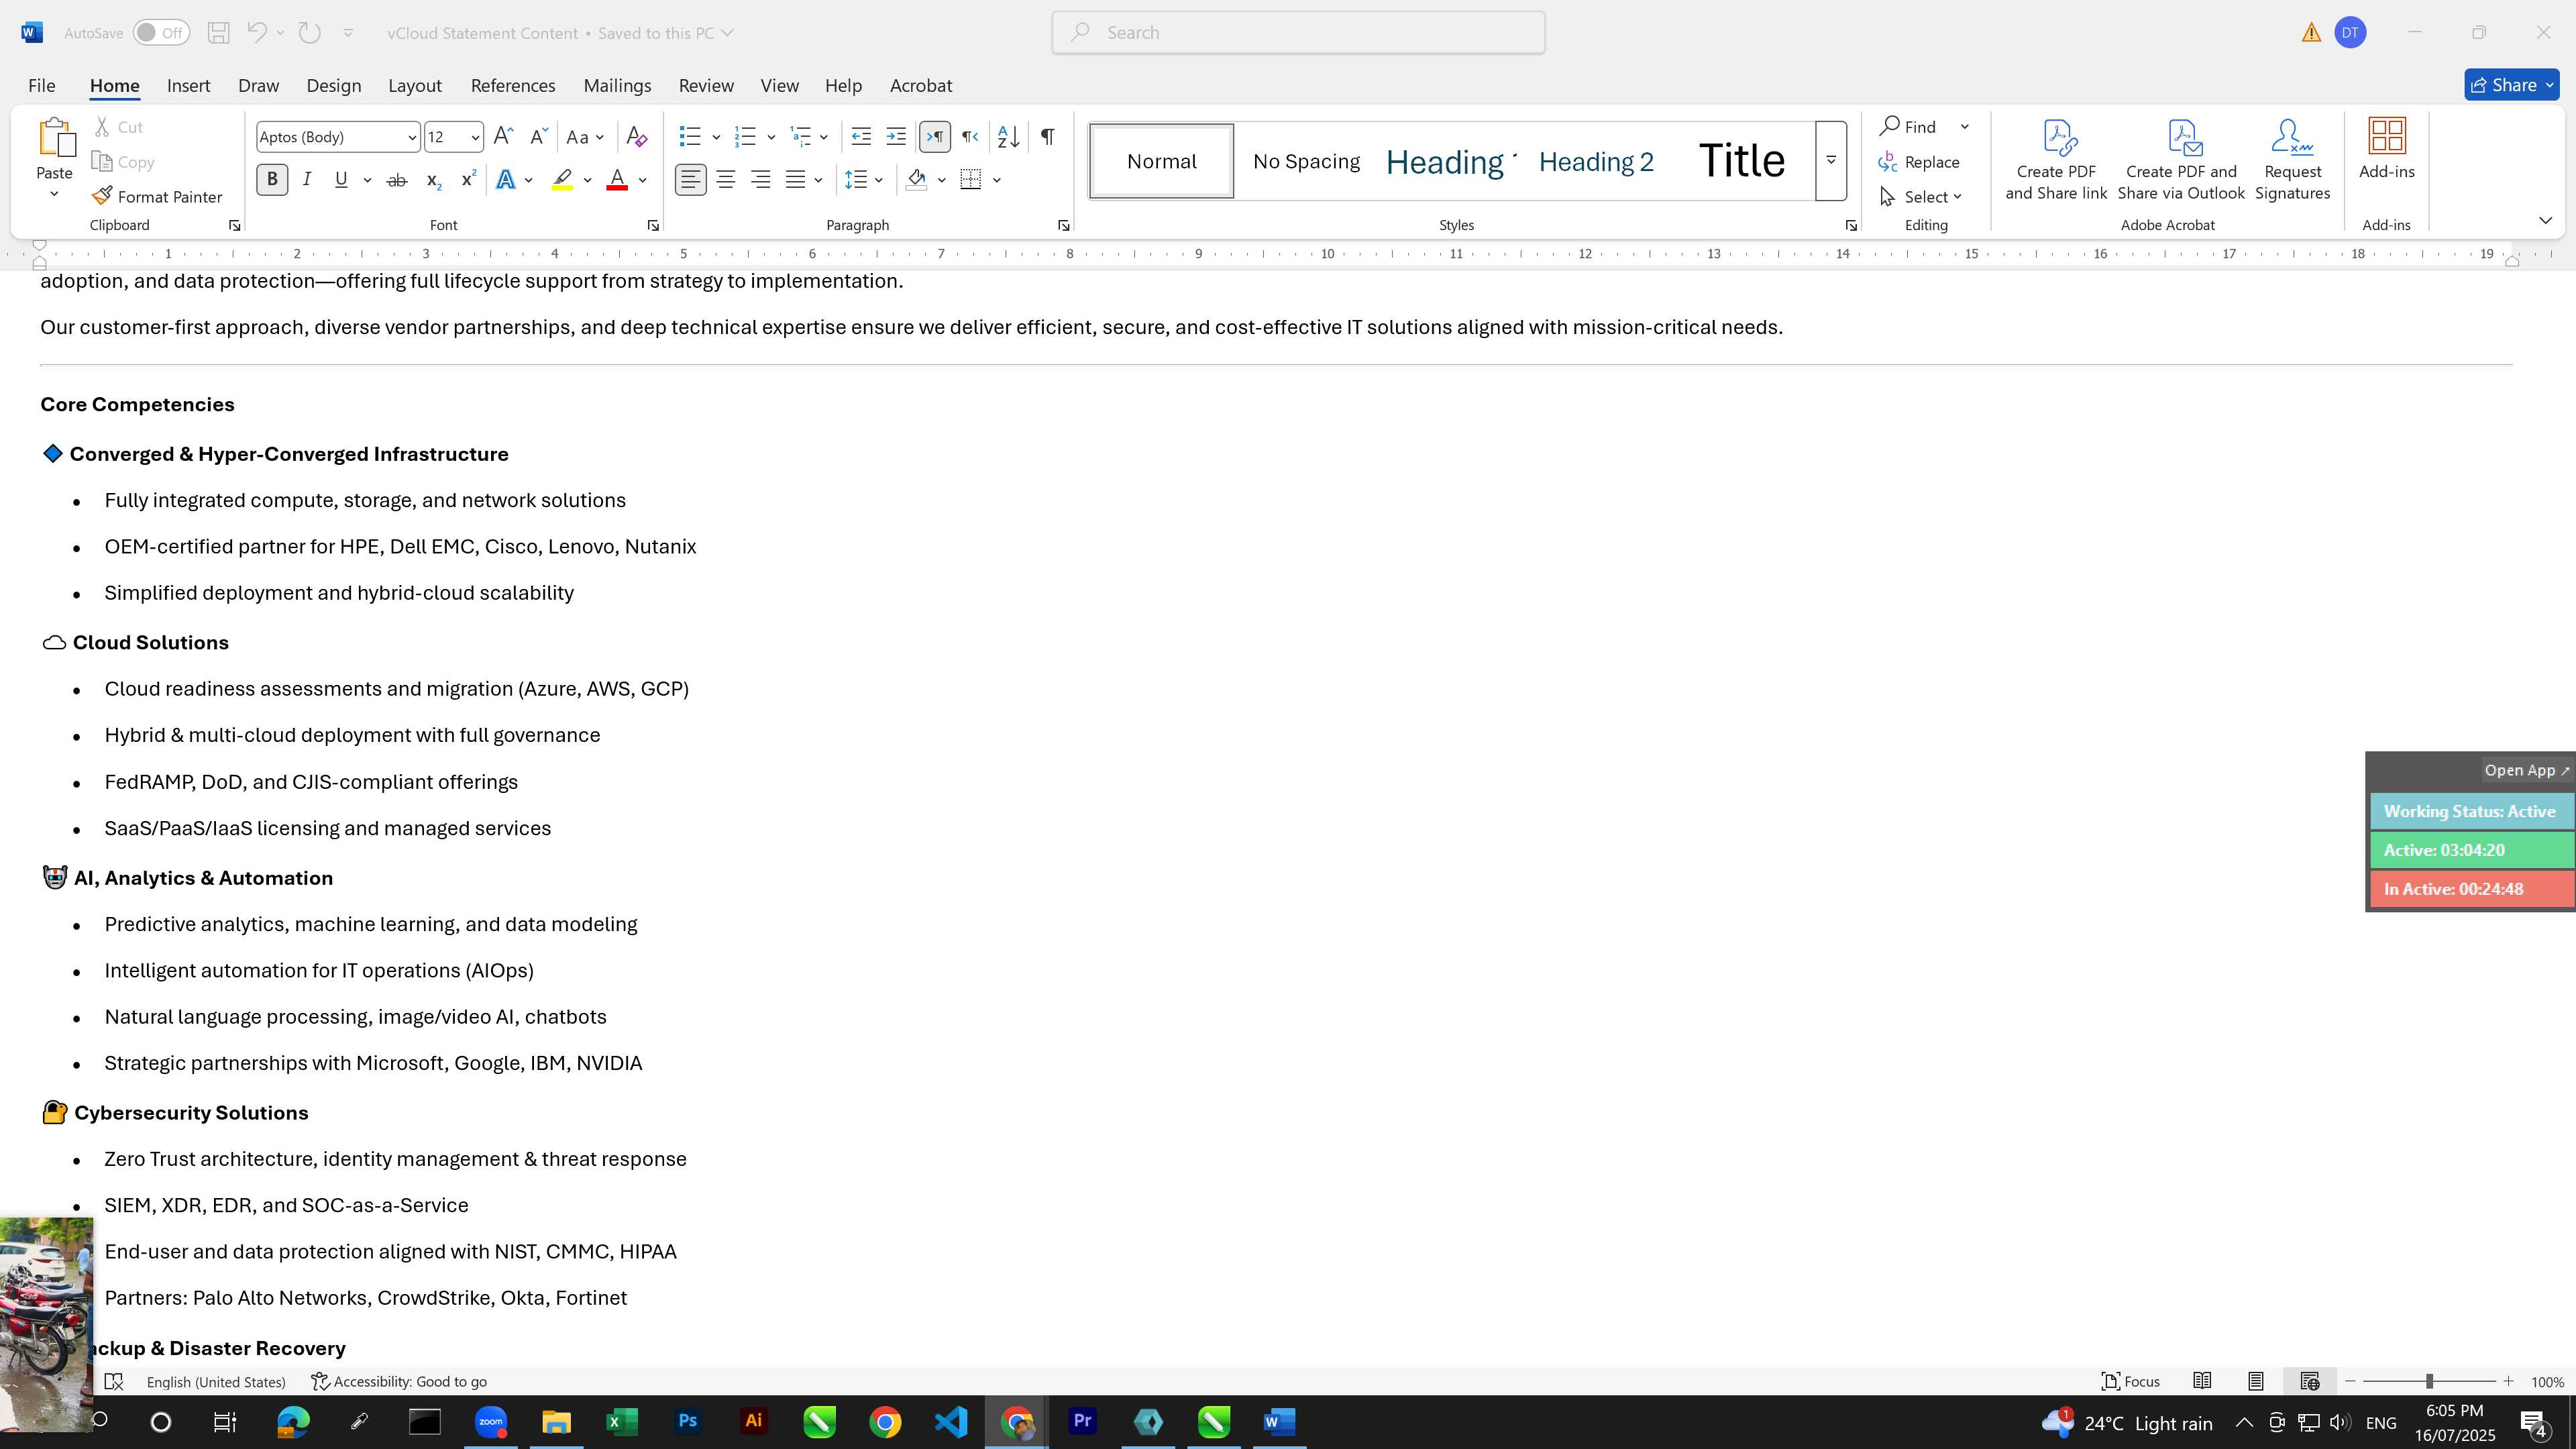Open the font size dropdown

(475, 137)
